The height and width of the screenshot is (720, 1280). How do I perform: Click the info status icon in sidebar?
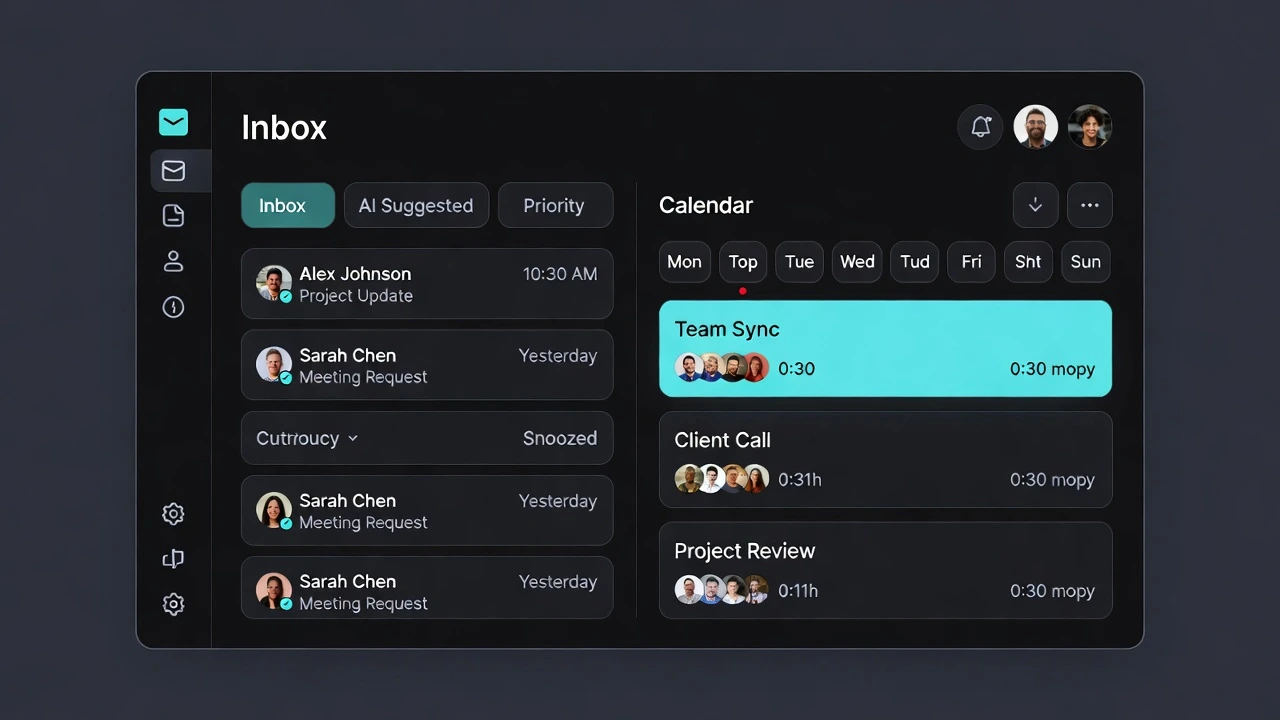point(173,307)
